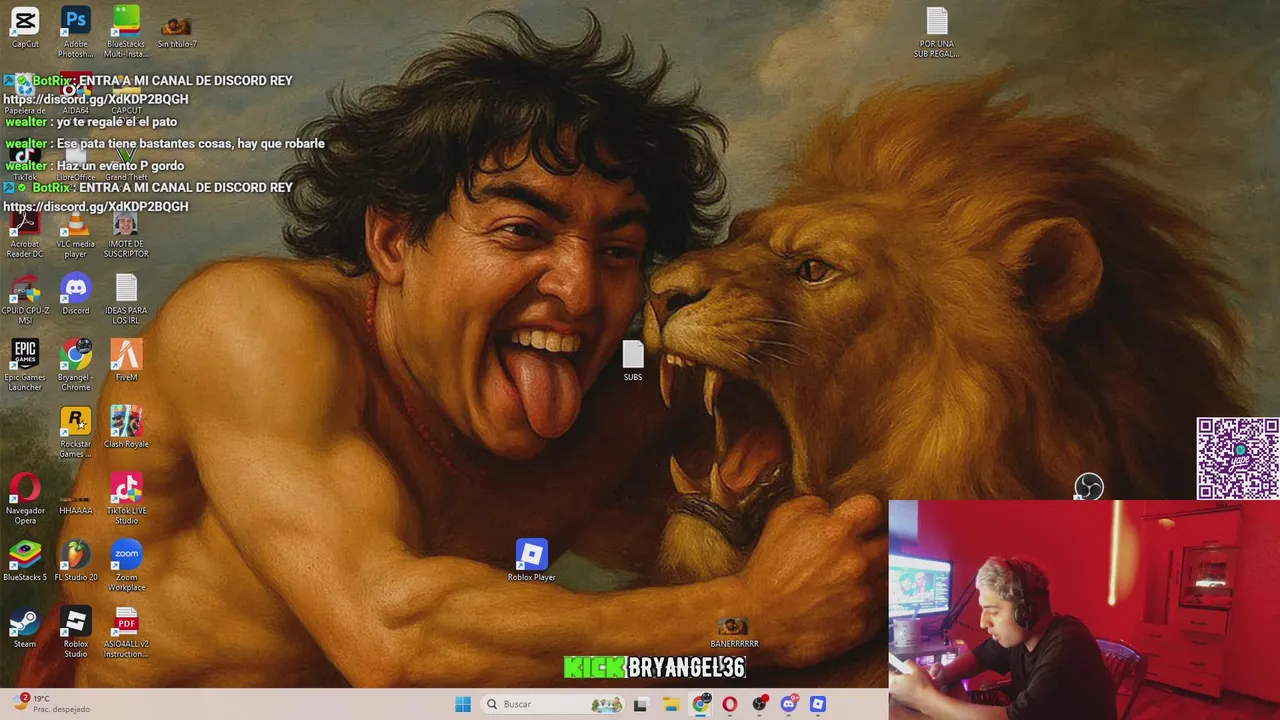Click the Buscar taskbar search box
This screenshot has height=720, width=1280.
[553, 704]
